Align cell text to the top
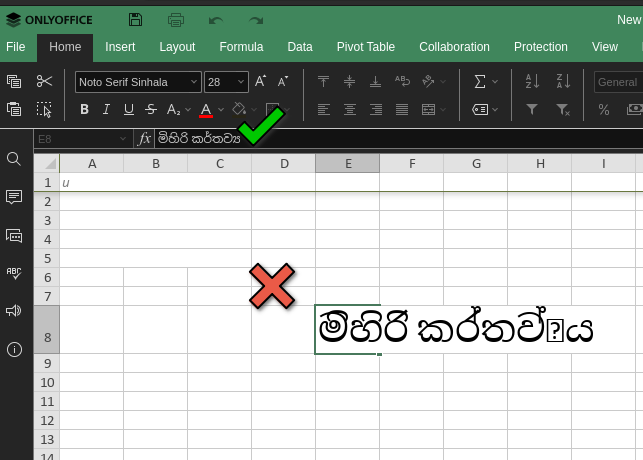The width and height of the screenshot is (643, 460). (x=323, y=81)
